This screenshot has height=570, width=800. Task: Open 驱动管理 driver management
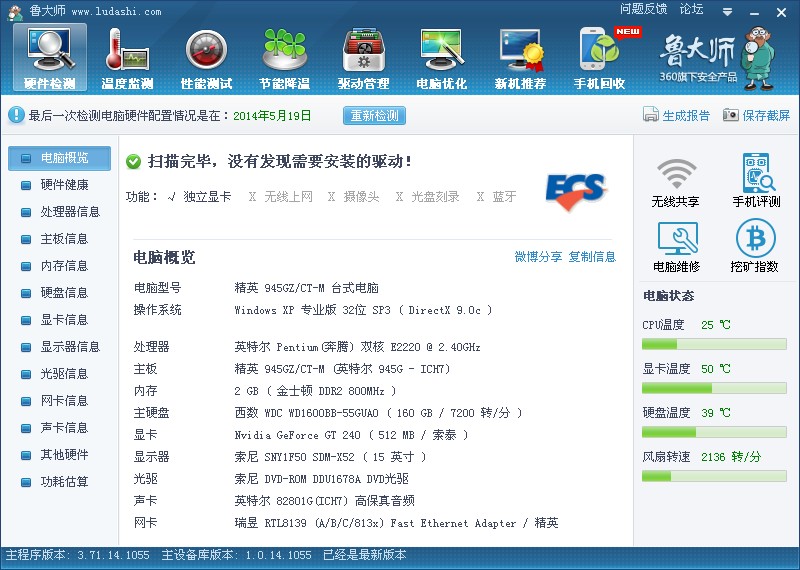pyautogui.click(x=363, y=58)
